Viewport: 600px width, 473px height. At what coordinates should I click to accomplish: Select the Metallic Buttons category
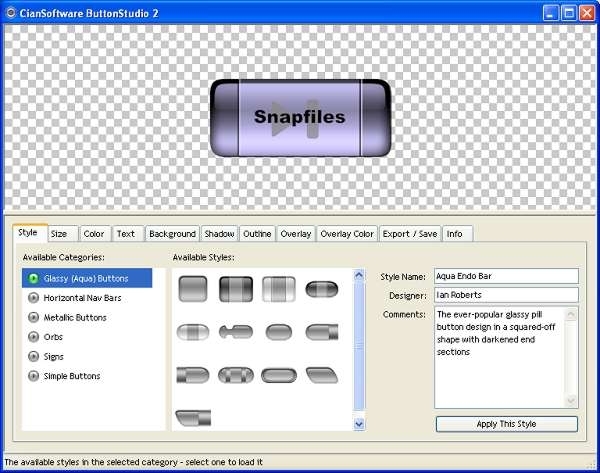[87, 317]
